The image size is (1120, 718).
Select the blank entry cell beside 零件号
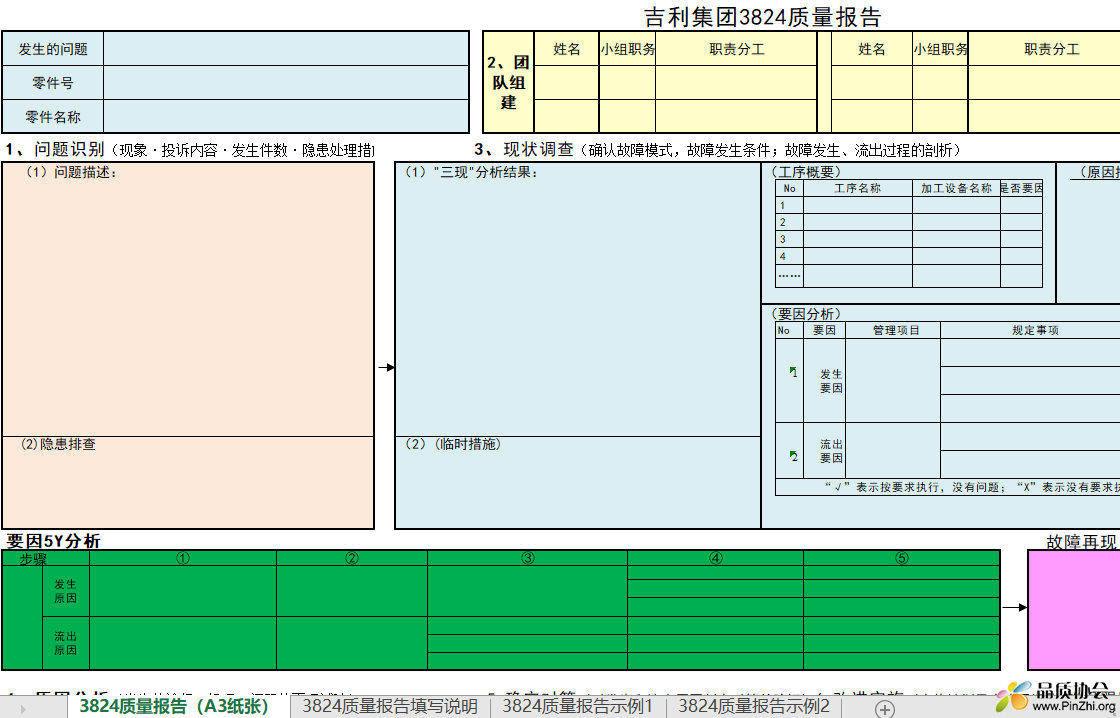point(286,83)
